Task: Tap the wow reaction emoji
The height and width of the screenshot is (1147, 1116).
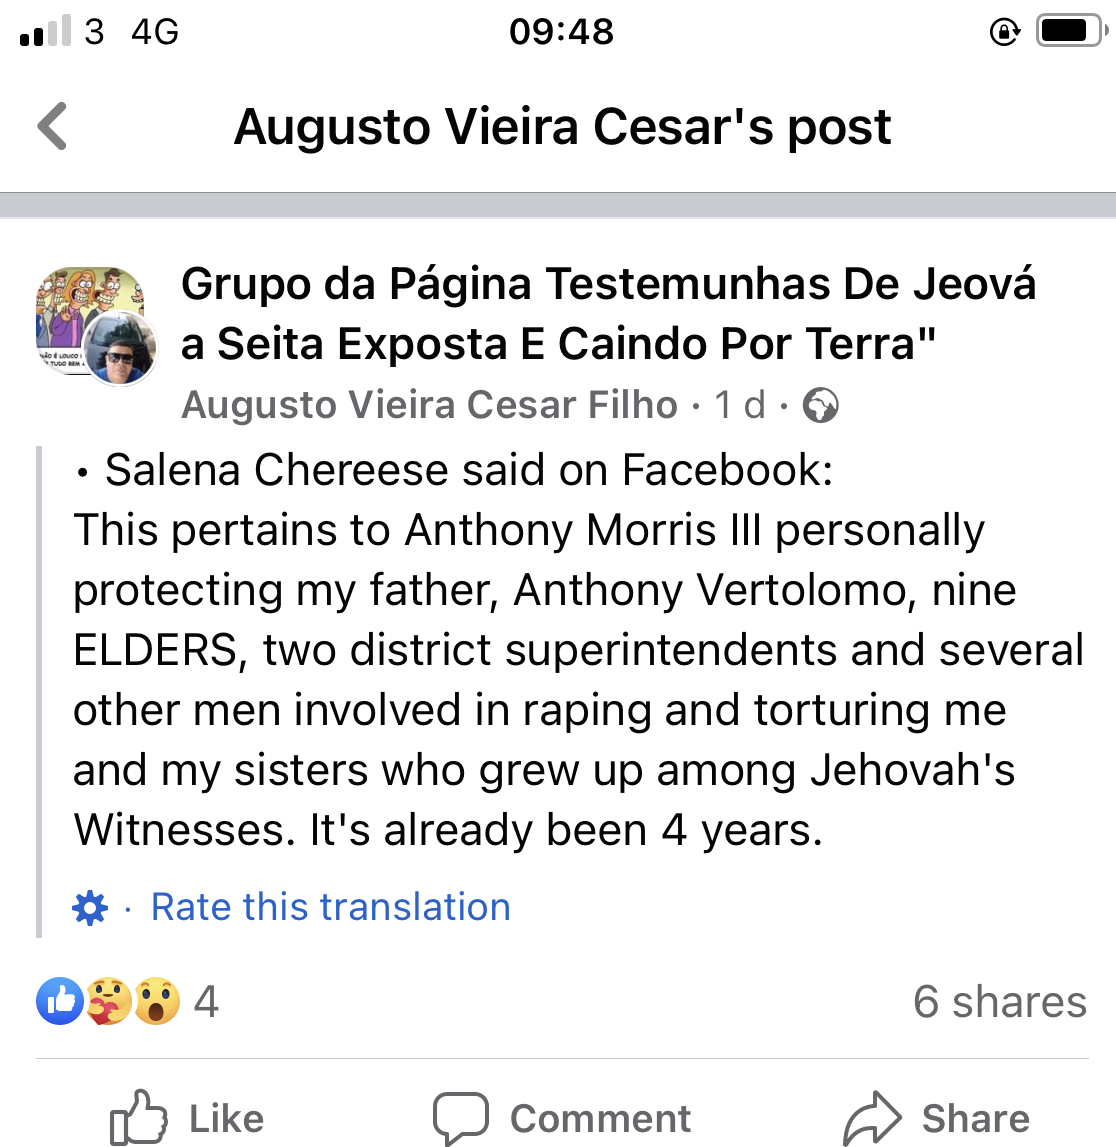Action: [x=156, y=1001]
